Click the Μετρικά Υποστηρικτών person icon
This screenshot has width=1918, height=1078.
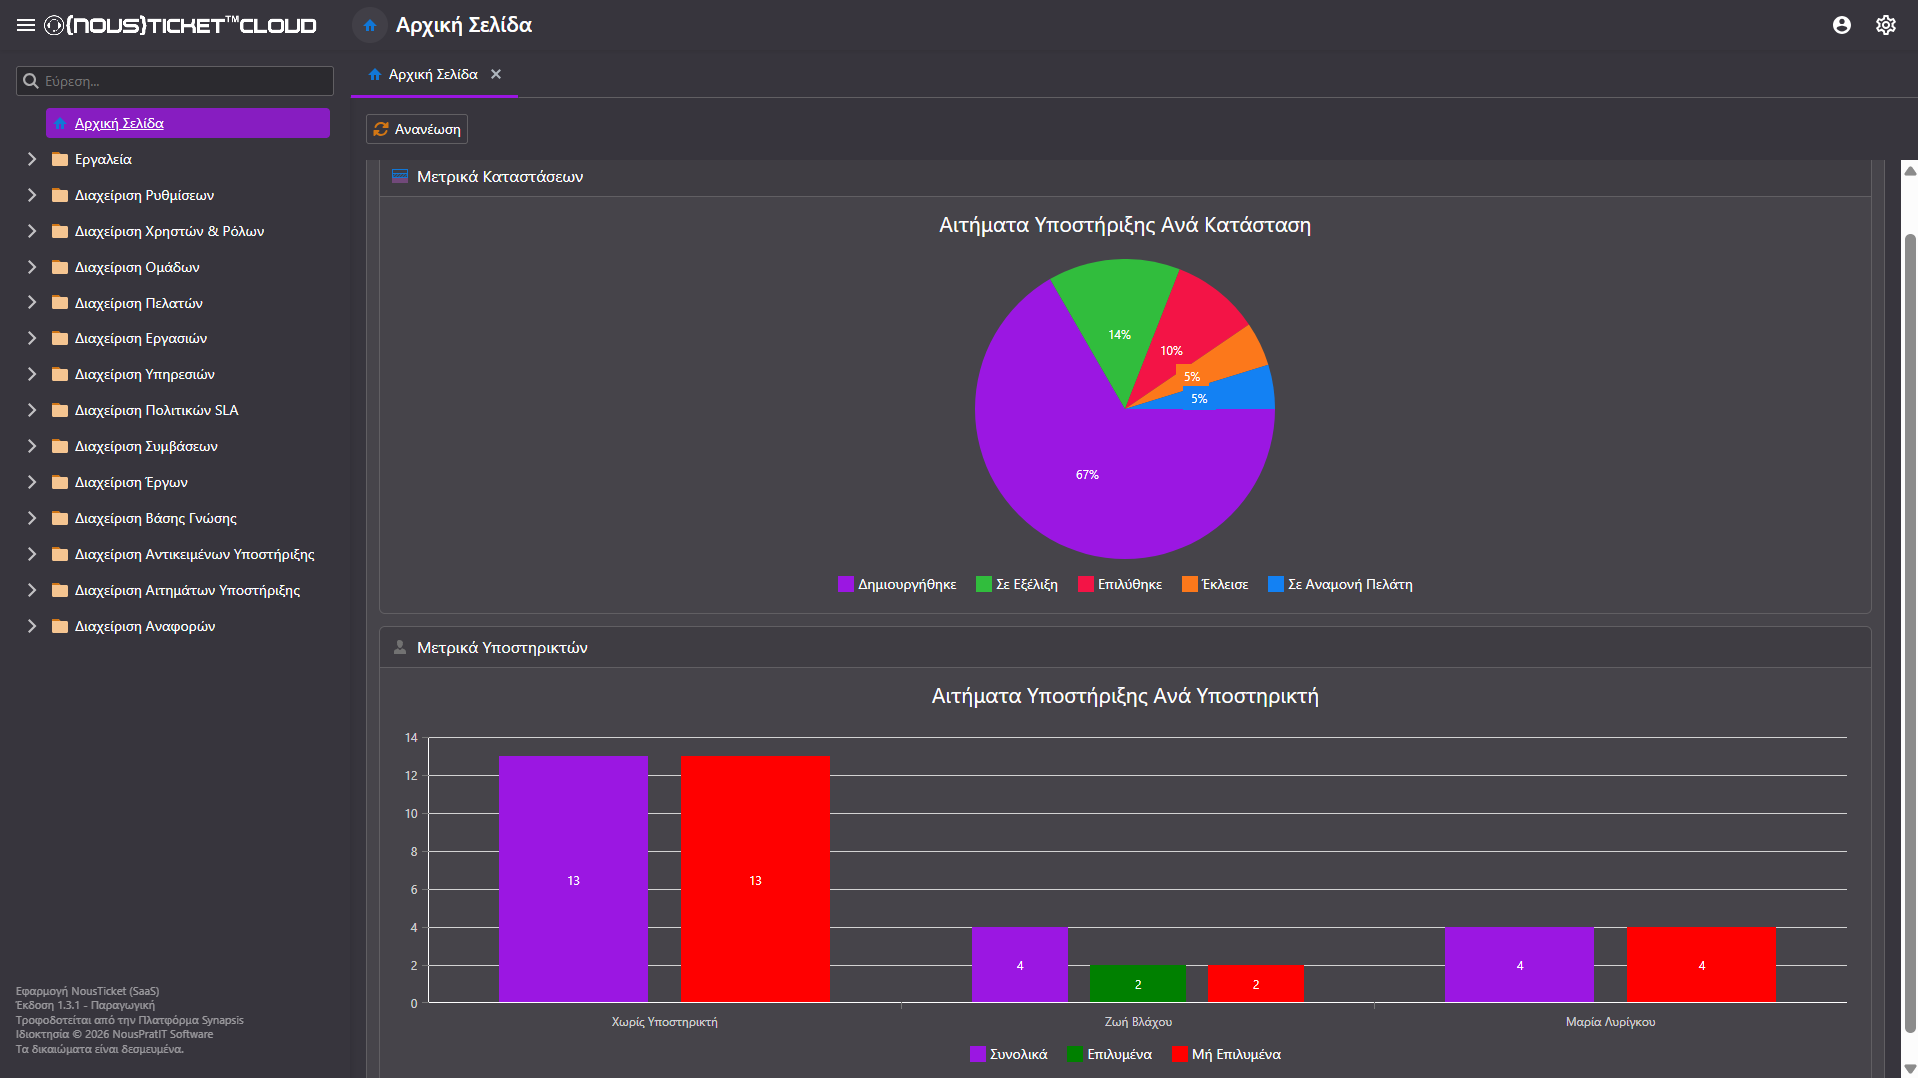pyautogui.click(x=400, y=647)
